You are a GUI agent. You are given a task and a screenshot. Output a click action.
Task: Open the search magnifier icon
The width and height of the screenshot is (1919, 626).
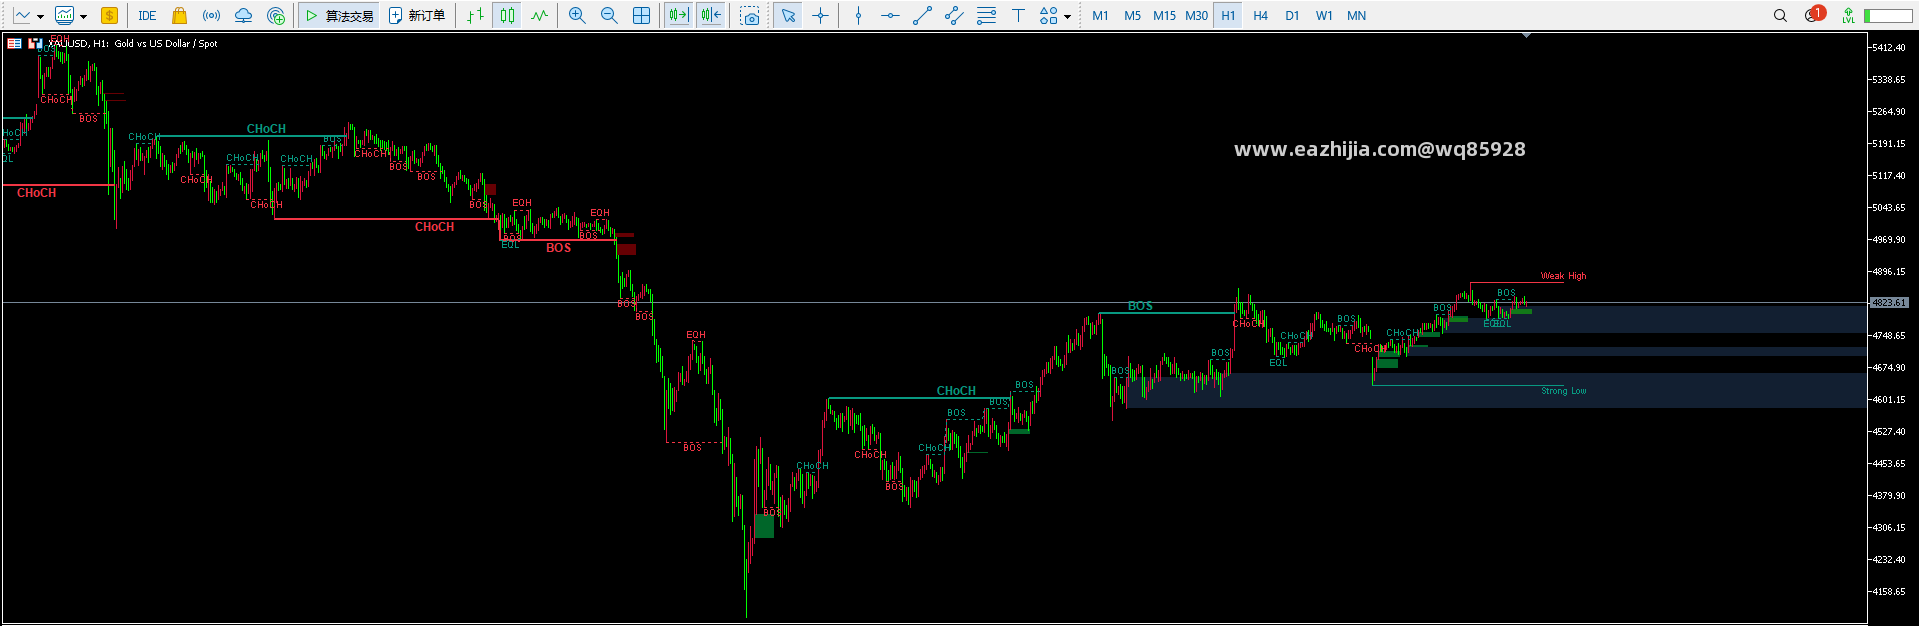[x=1780, y=15]
